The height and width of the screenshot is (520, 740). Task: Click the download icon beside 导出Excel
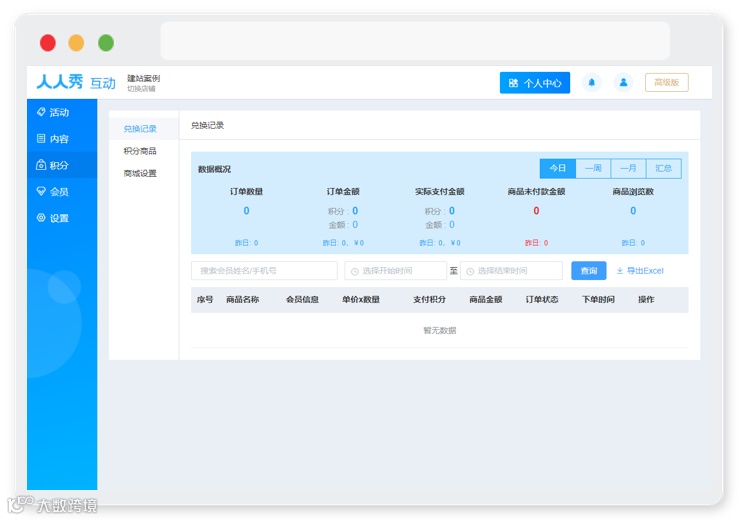coord(620,271)
